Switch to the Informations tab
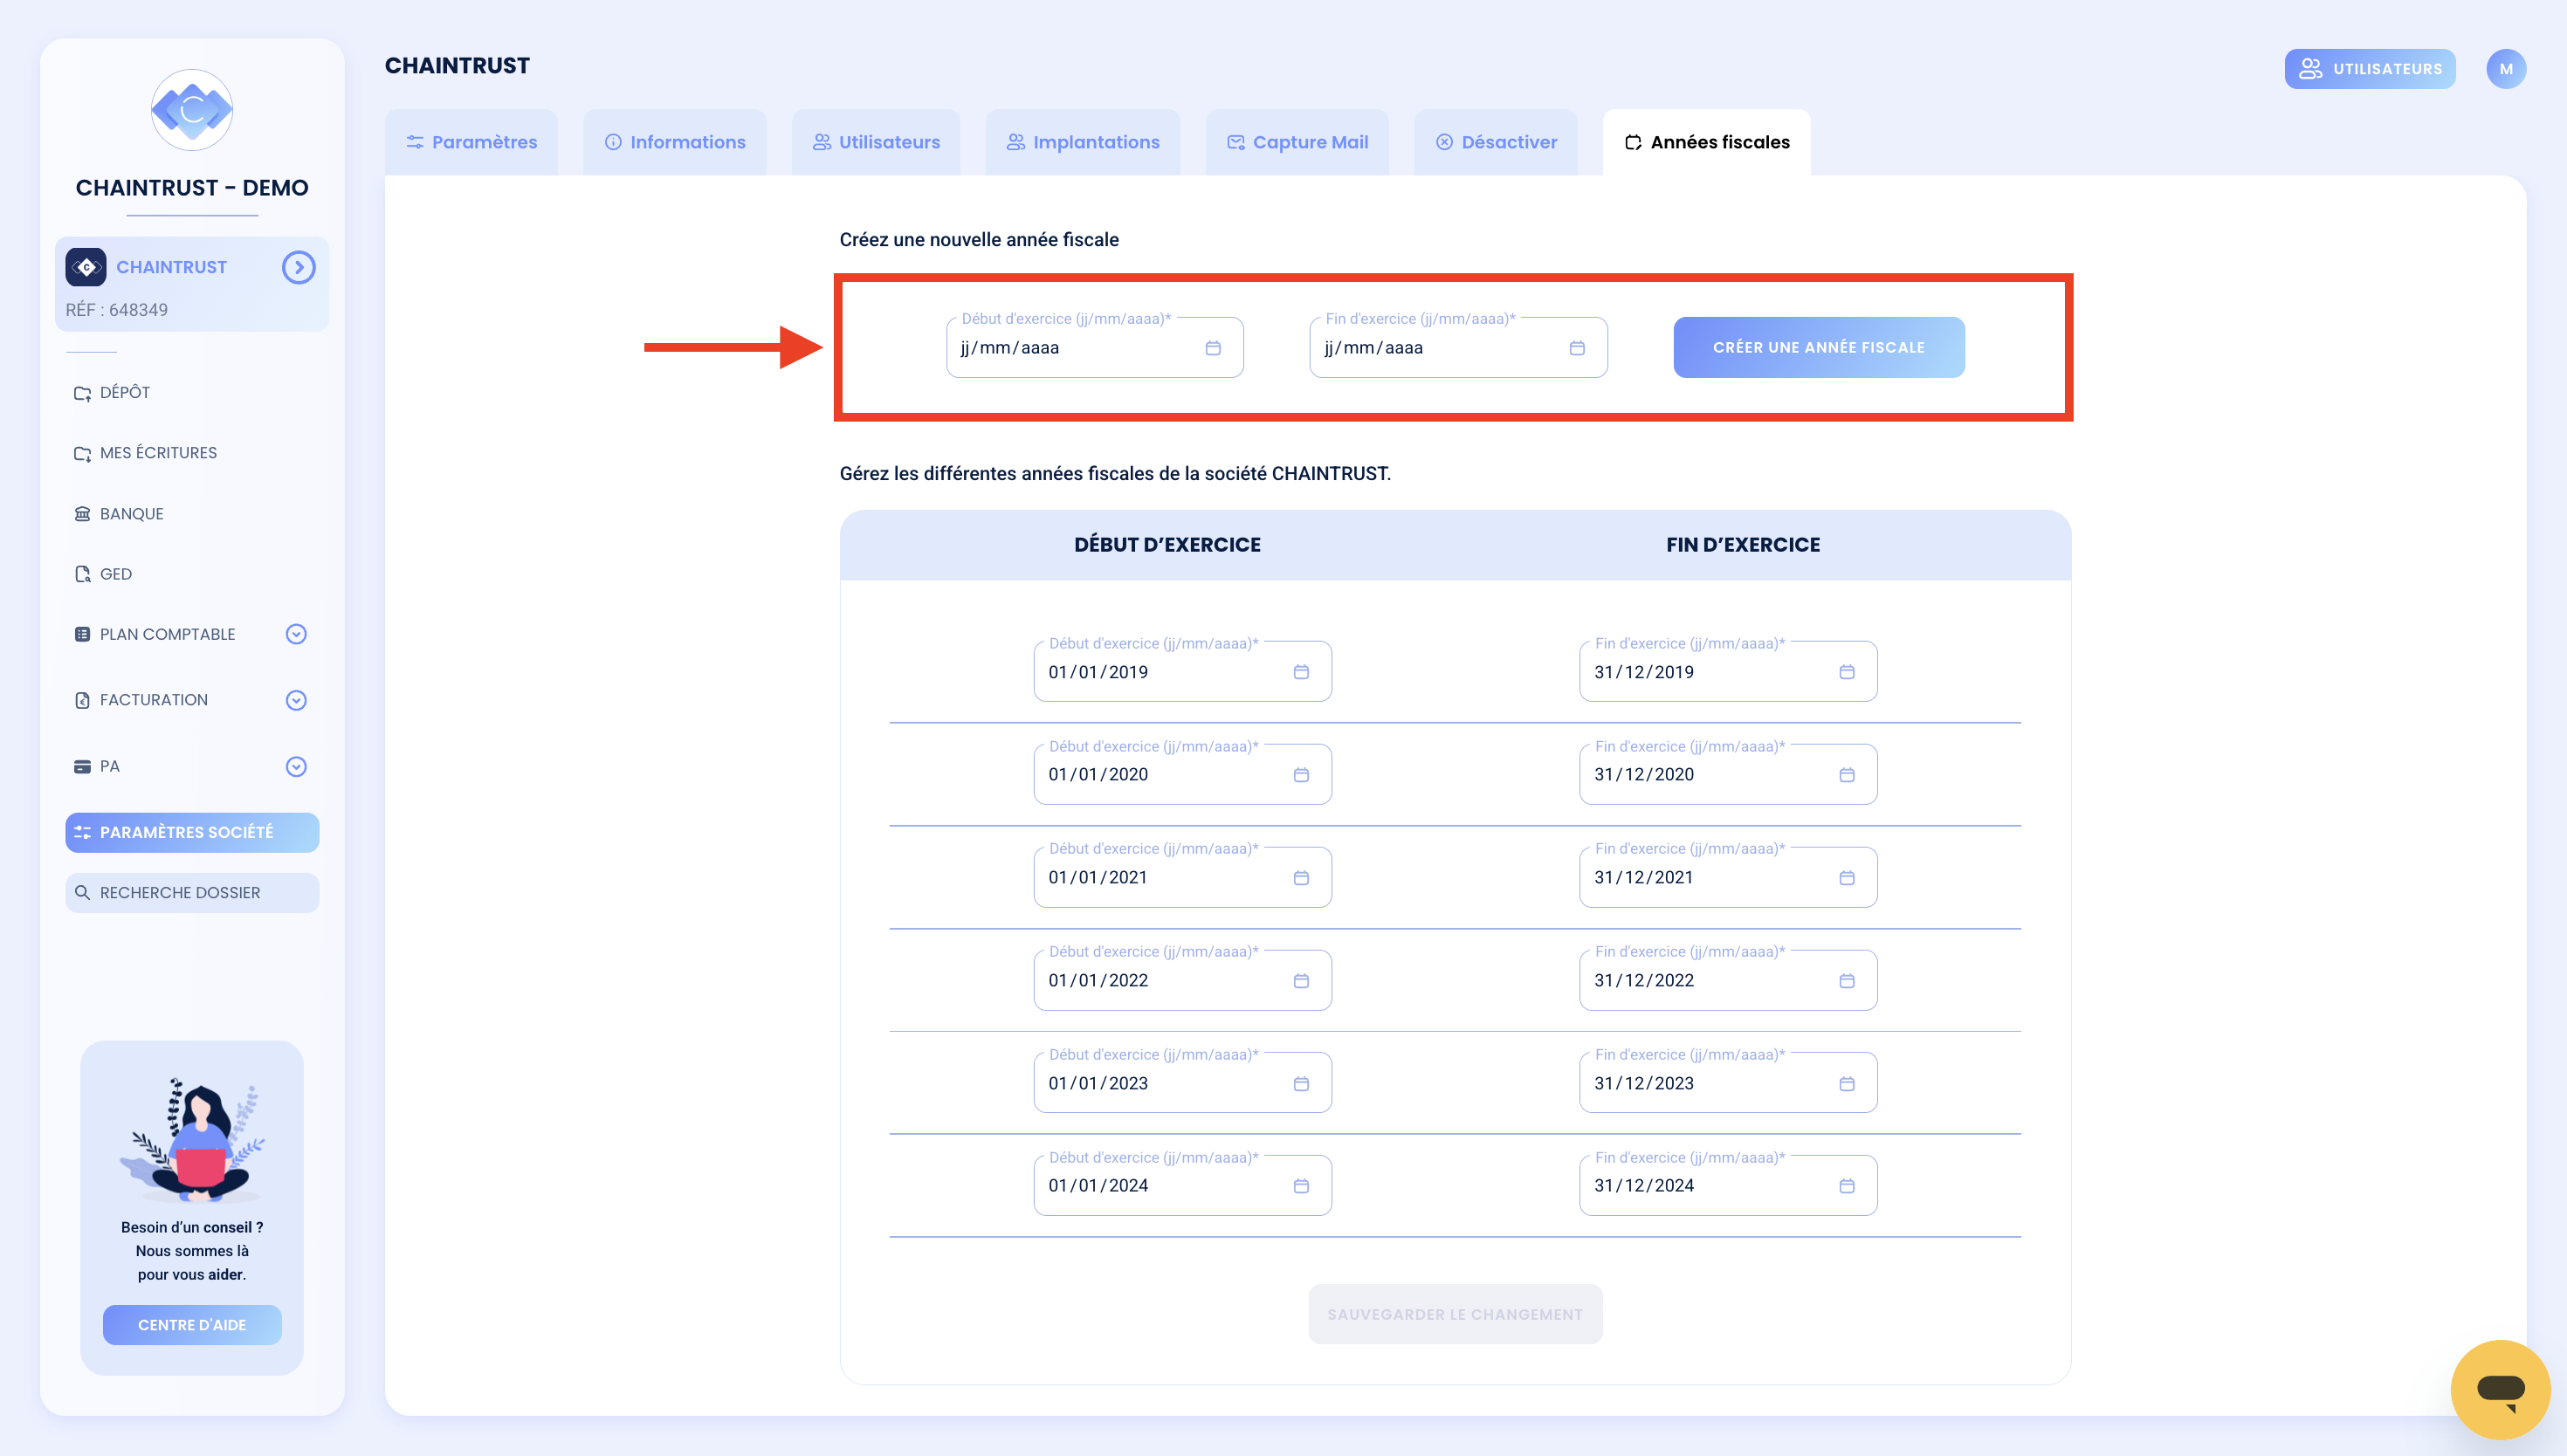 click(675, 142)
